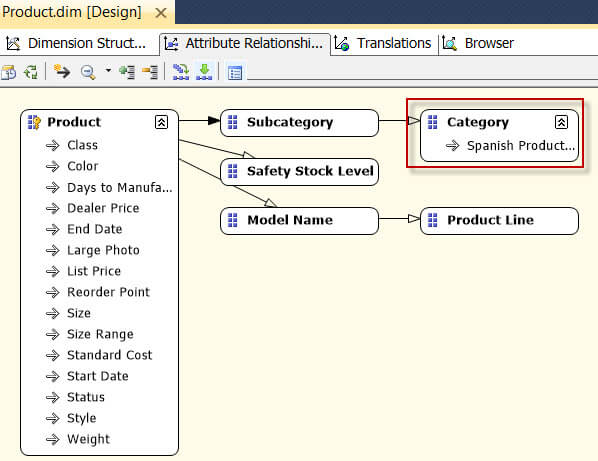
Task: Select the End Date relationship
Action: point(95,229)
